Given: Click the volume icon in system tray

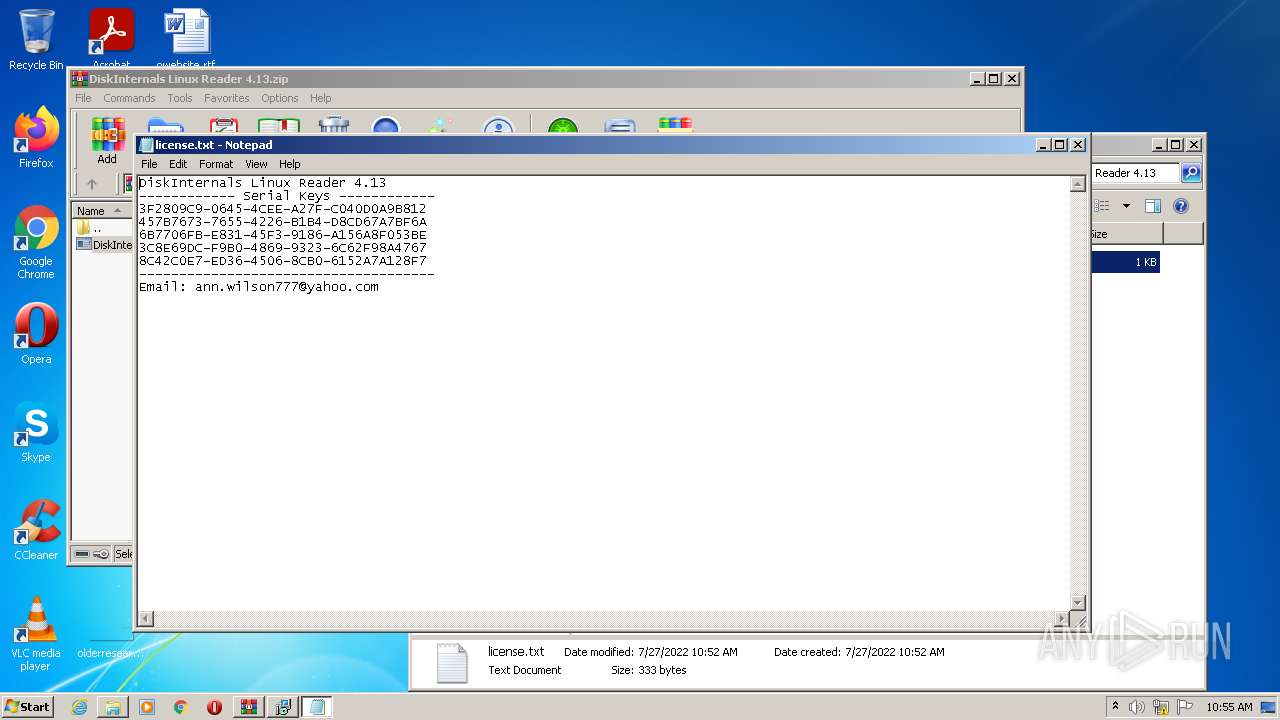Looking at the screenshot, I should 1137,707.
